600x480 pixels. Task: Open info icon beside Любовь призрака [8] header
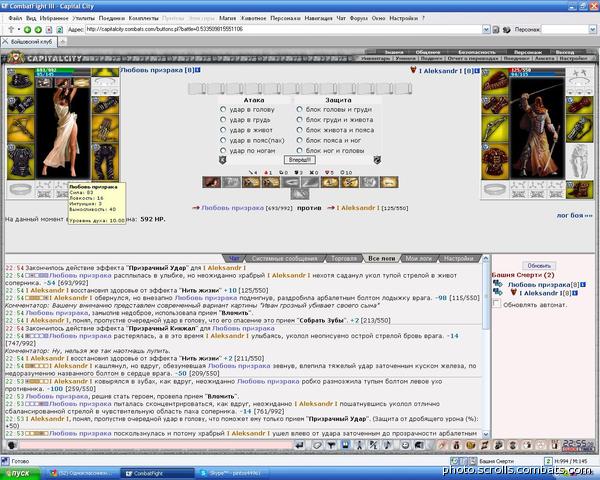[198, 70]
